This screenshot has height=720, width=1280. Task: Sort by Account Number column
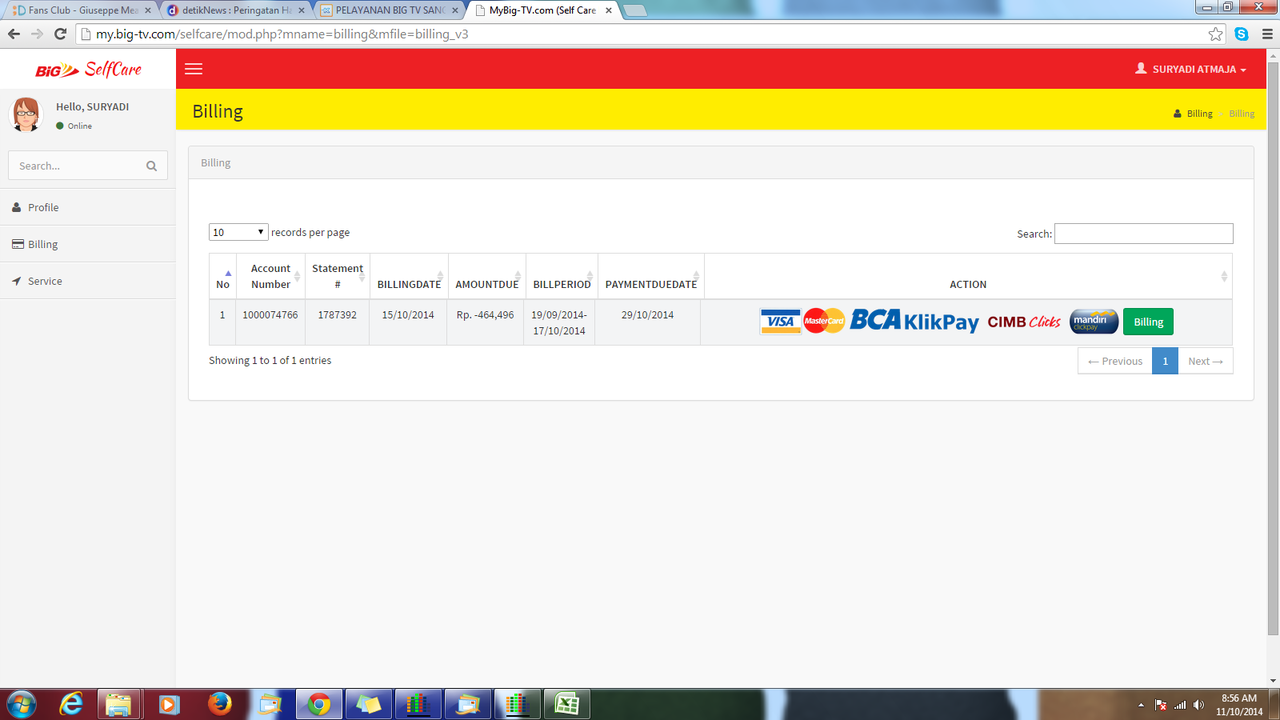click(270, 276)
